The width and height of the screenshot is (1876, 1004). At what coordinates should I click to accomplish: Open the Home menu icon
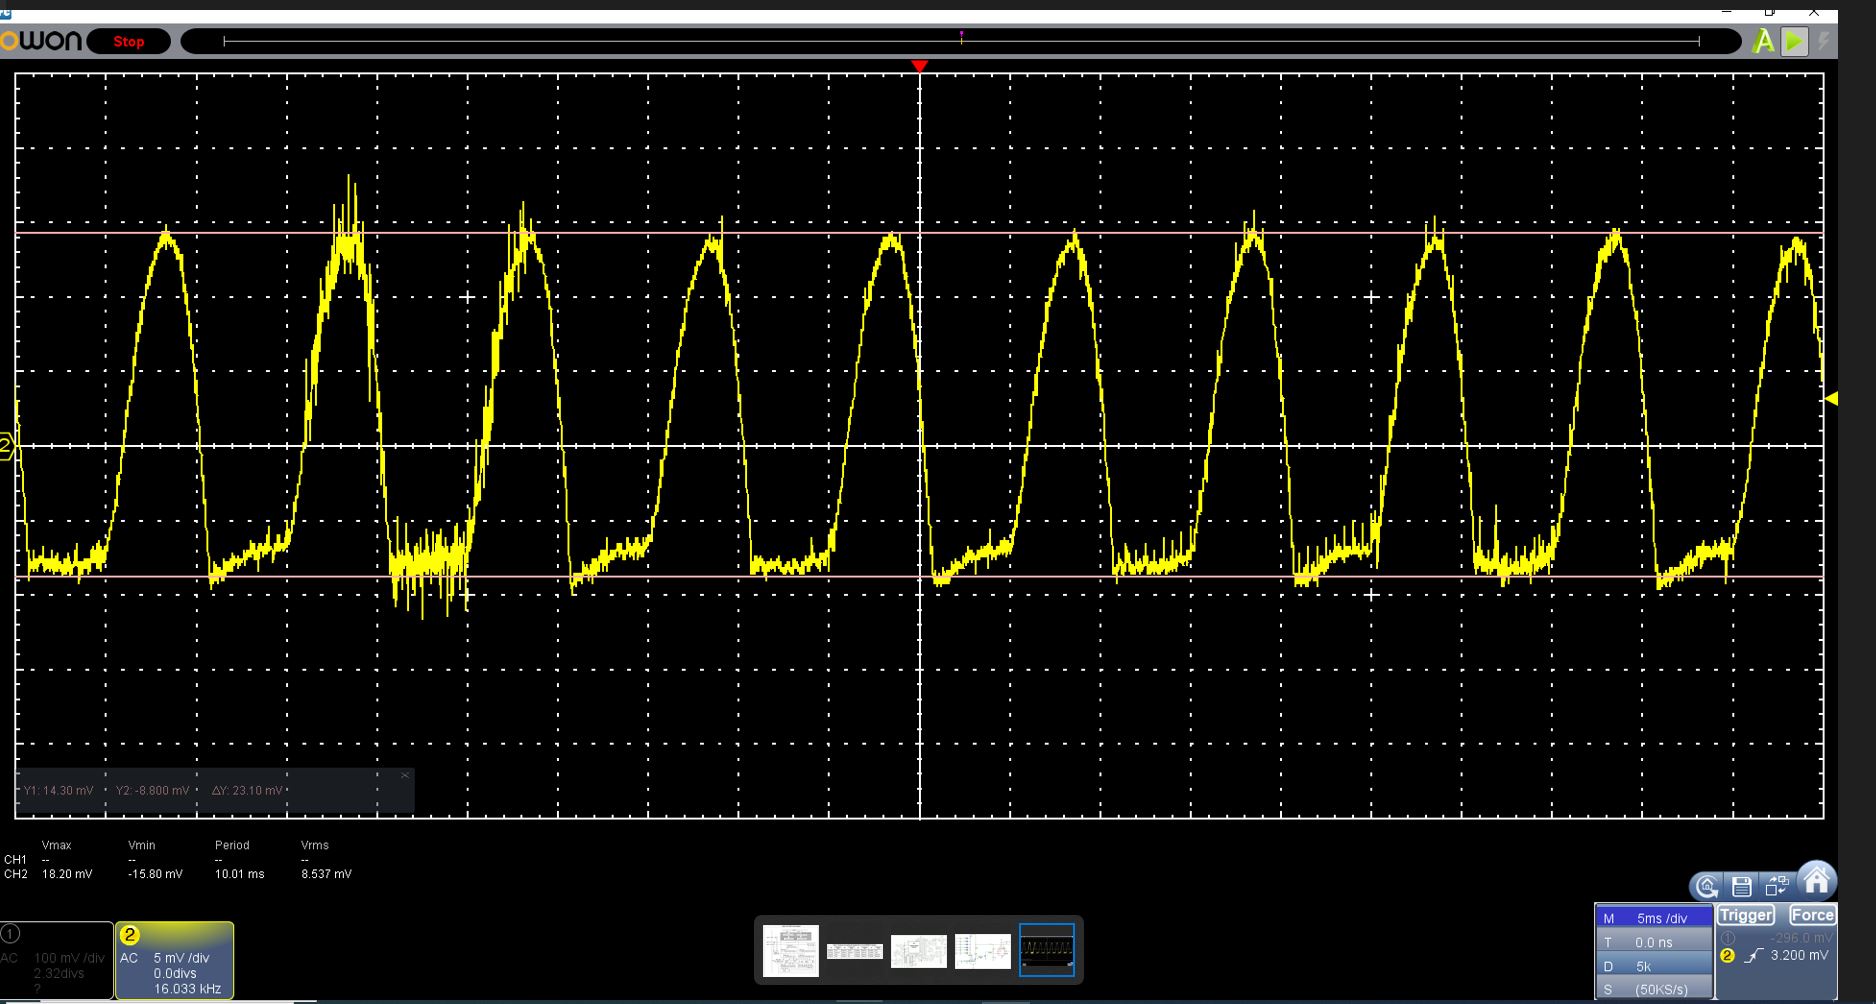(1816, 881)
